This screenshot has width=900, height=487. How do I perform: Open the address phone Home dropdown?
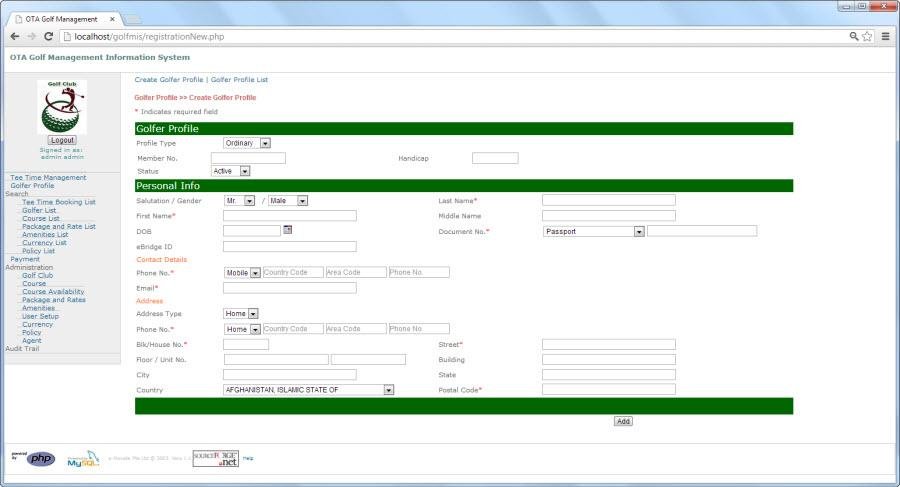[242, 329]
